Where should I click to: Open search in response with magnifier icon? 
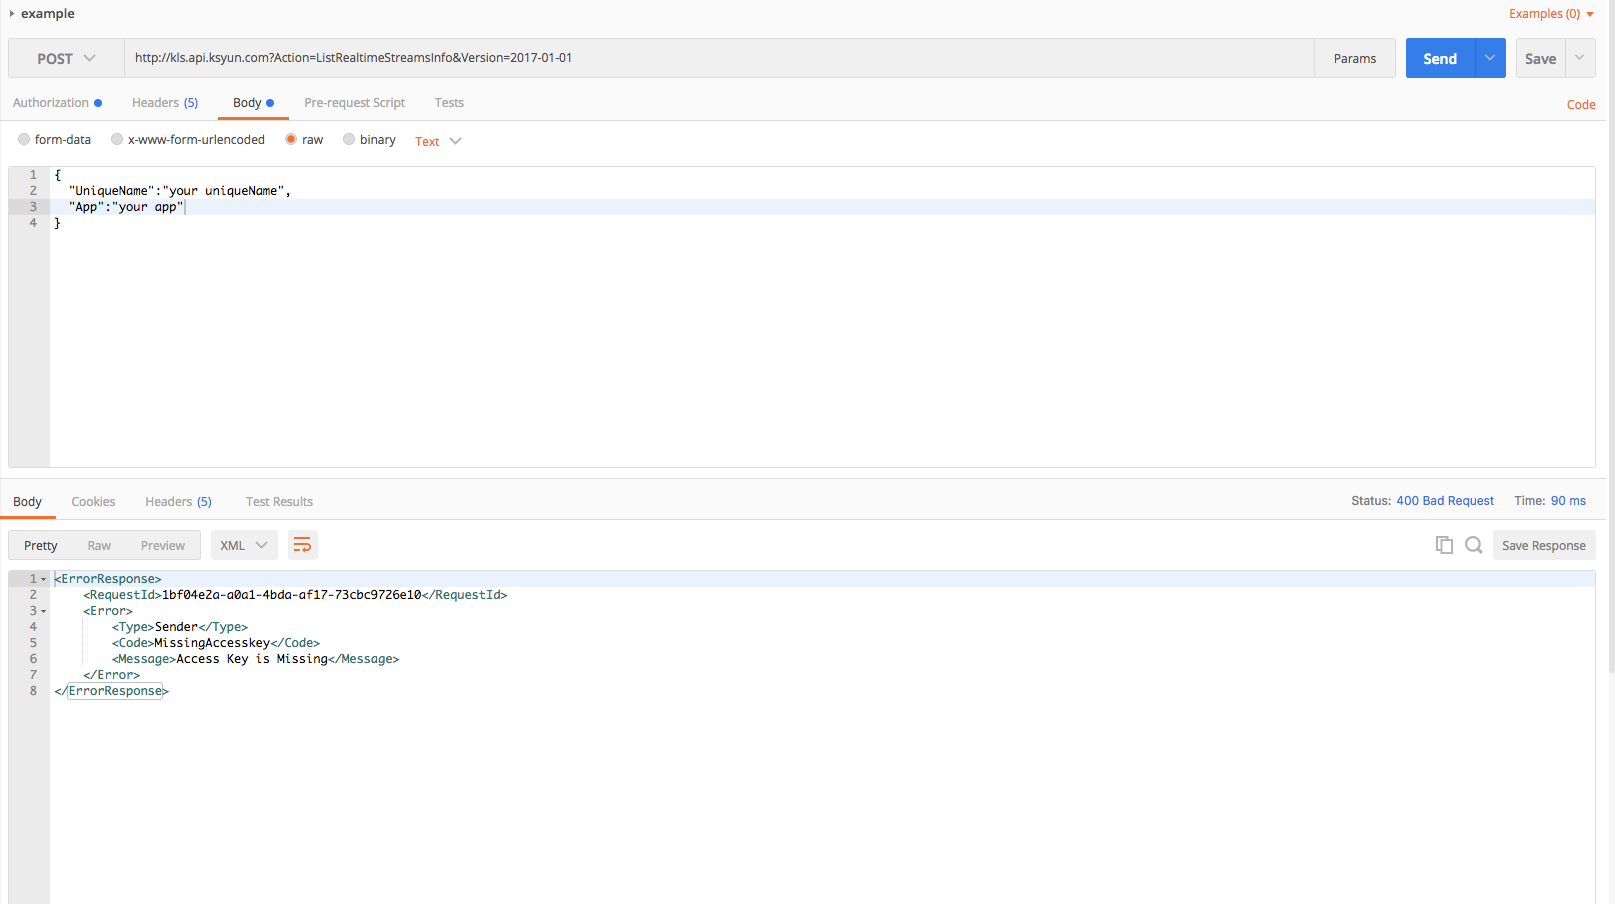[x=1473, y=545]
